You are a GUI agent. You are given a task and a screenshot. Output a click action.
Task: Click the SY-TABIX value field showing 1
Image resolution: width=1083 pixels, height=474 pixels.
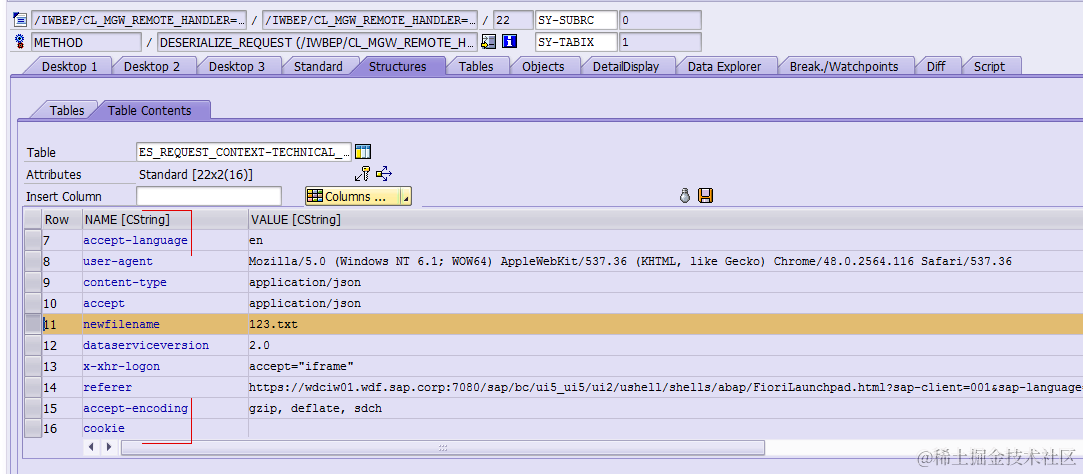660,42
